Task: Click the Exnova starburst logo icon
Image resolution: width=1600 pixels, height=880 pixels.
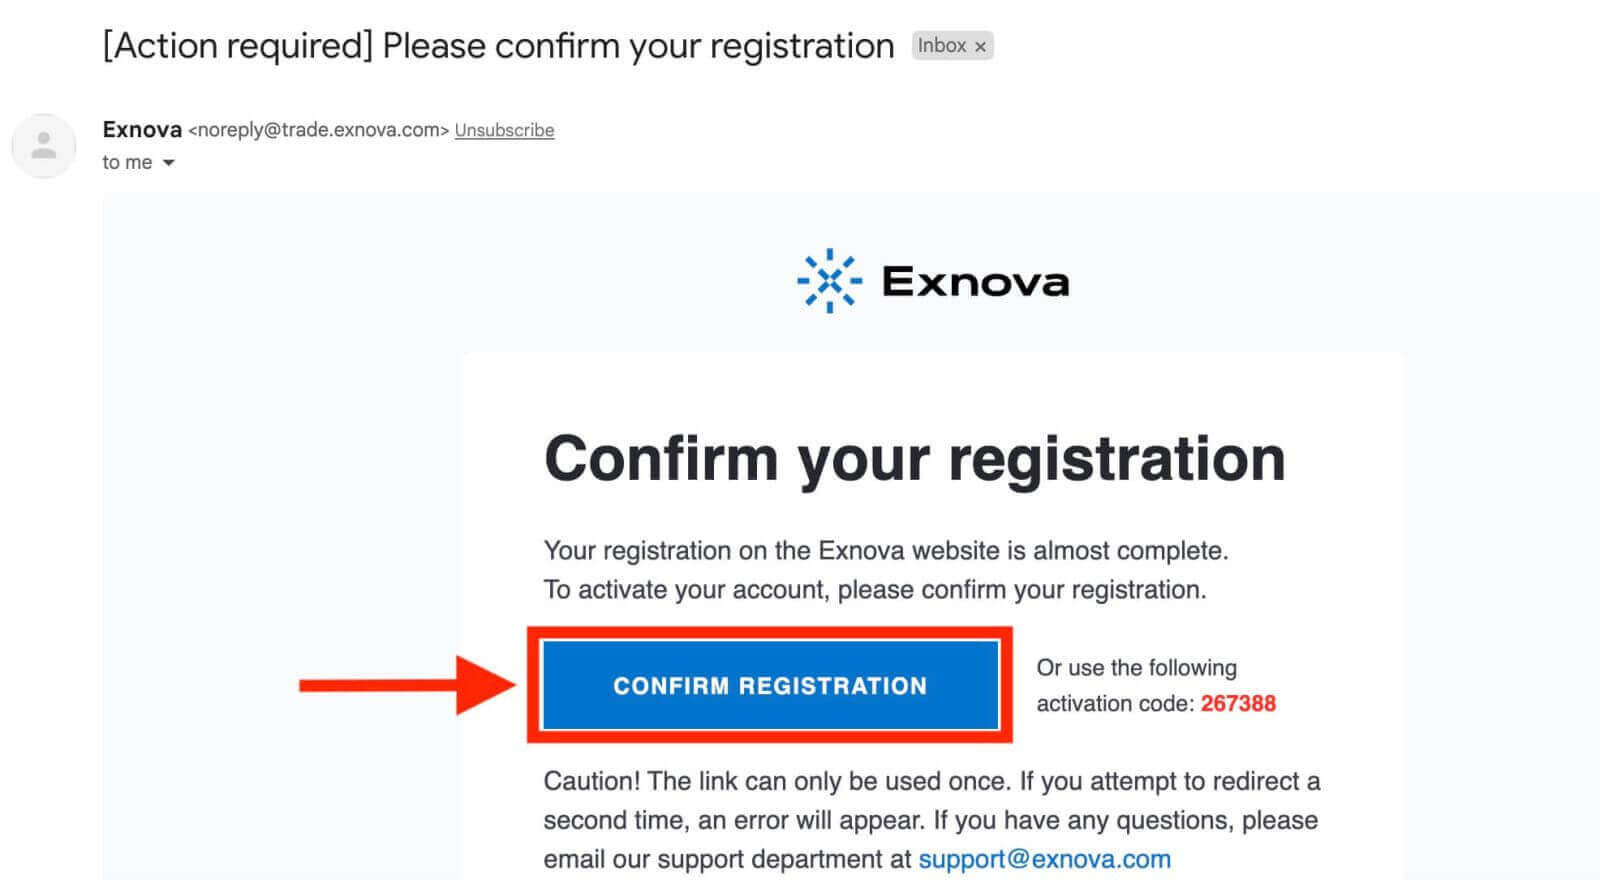Action: pos(829,281)
